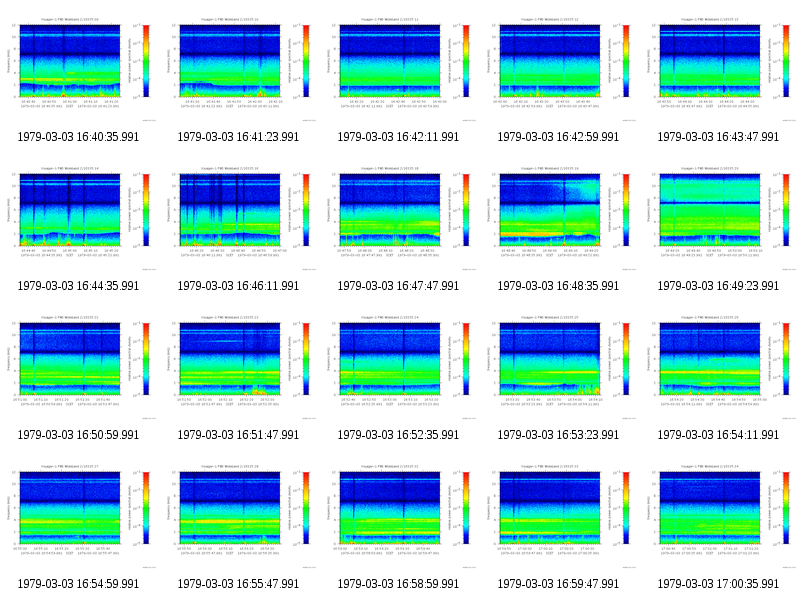800x596 pixels.
Task: Click the color scale bar beside the 16:49:23.991 plot
Action: (786, 210)
